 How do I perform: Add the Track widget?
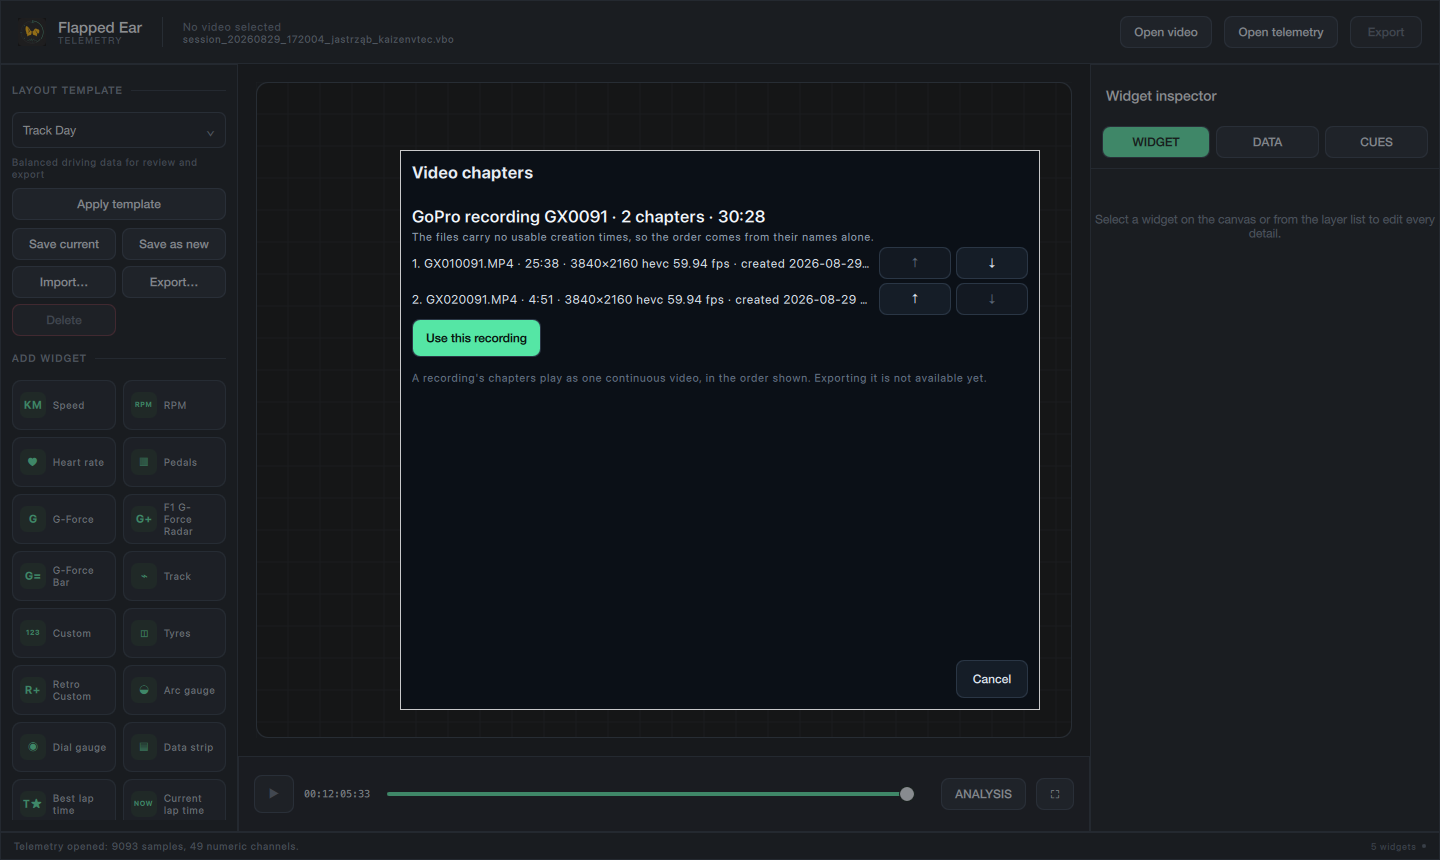tap(174, 576)
